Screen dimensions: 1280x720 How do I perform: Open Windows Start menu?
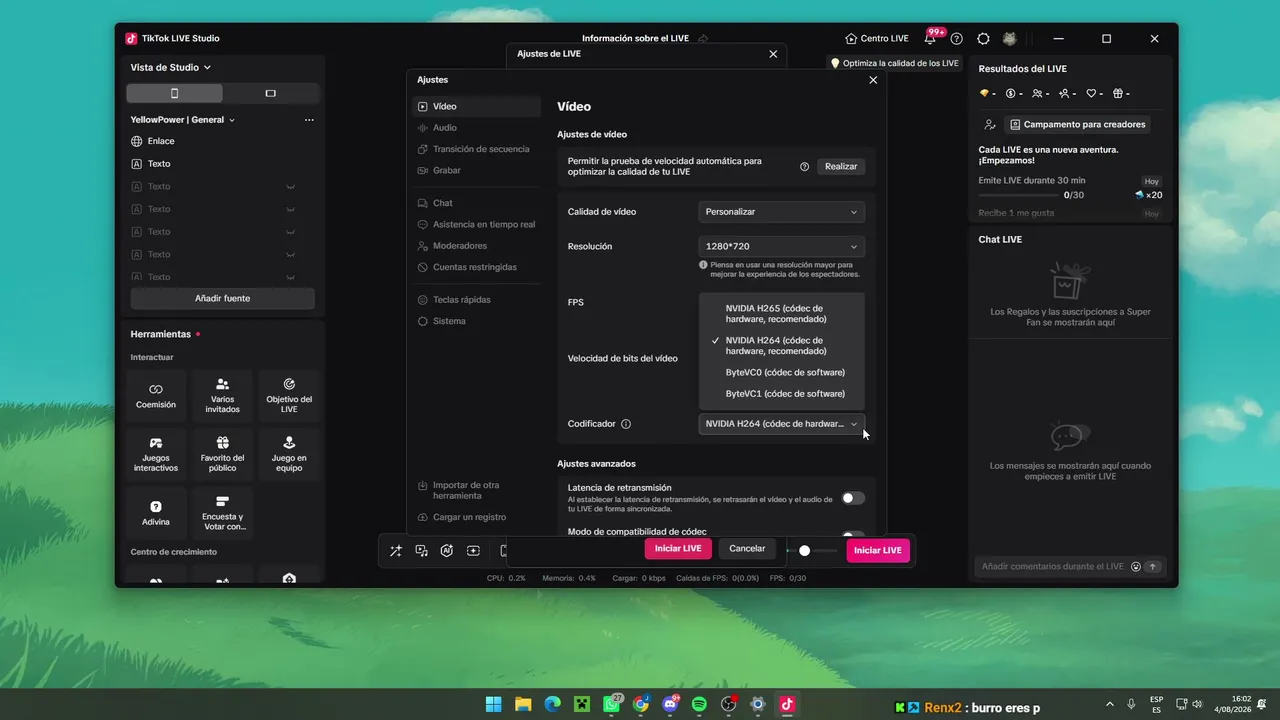point(494,705)
